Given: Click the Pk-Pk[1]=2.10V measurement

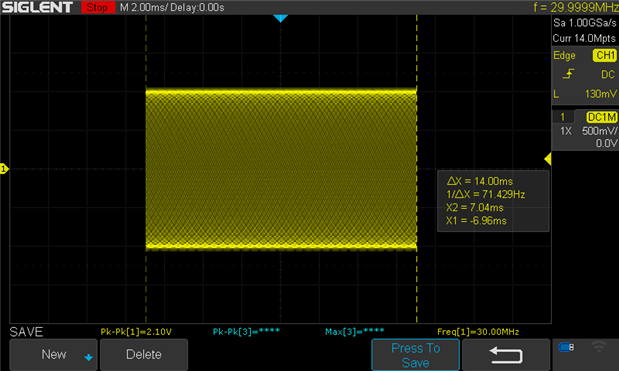Looking at the screenshot, I should [136, 332].
